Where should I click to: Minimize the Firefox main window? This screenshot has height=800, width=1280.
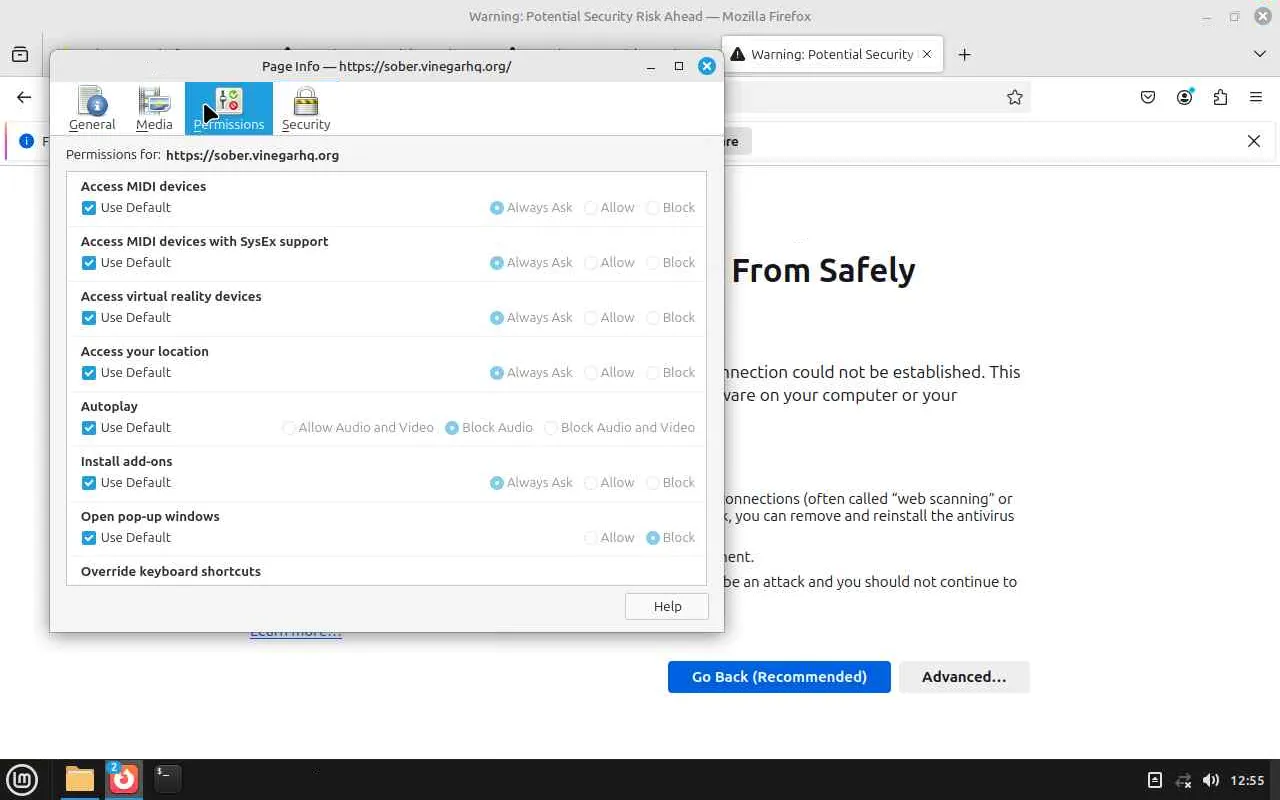(x=1207, y=16)
